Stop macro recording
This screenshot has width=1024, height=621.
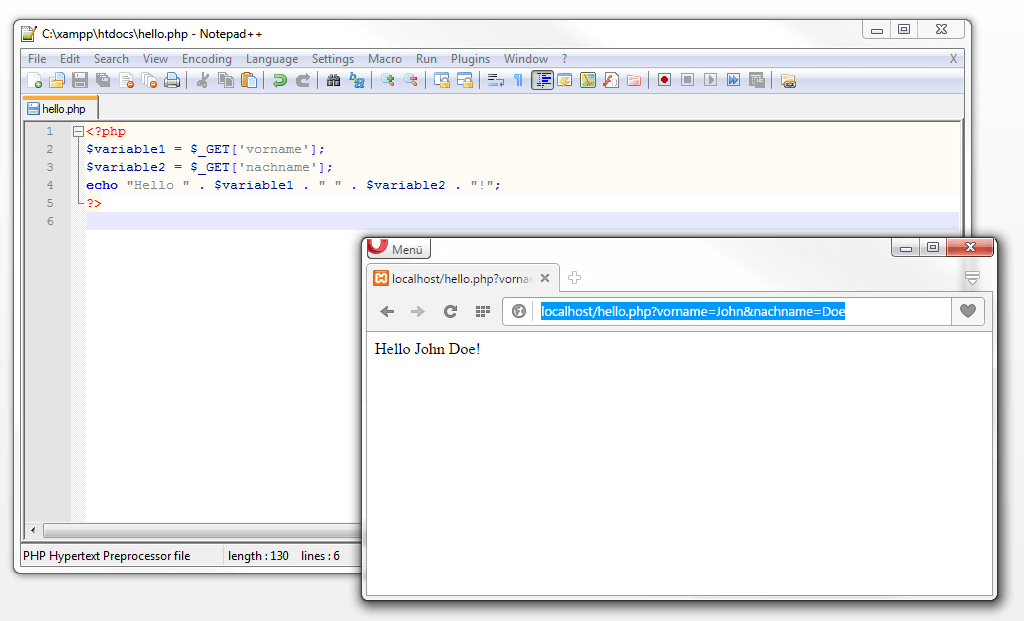687,80
